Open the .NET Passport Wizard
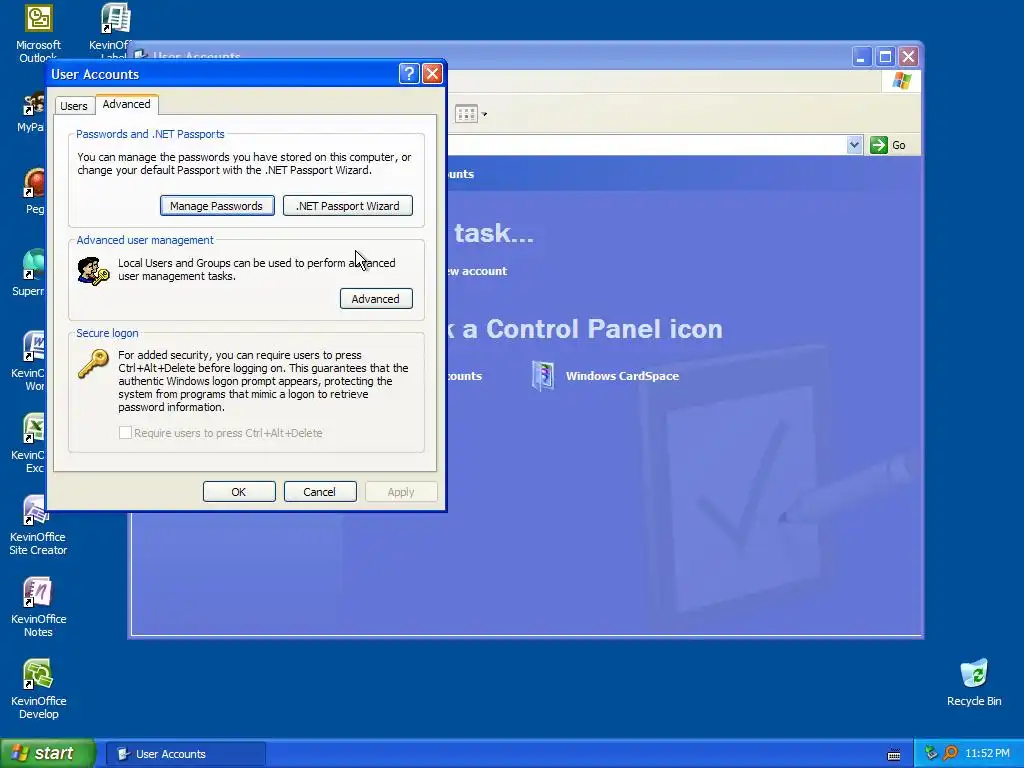This screenshot has width=1024, height=768. point(347,206)
